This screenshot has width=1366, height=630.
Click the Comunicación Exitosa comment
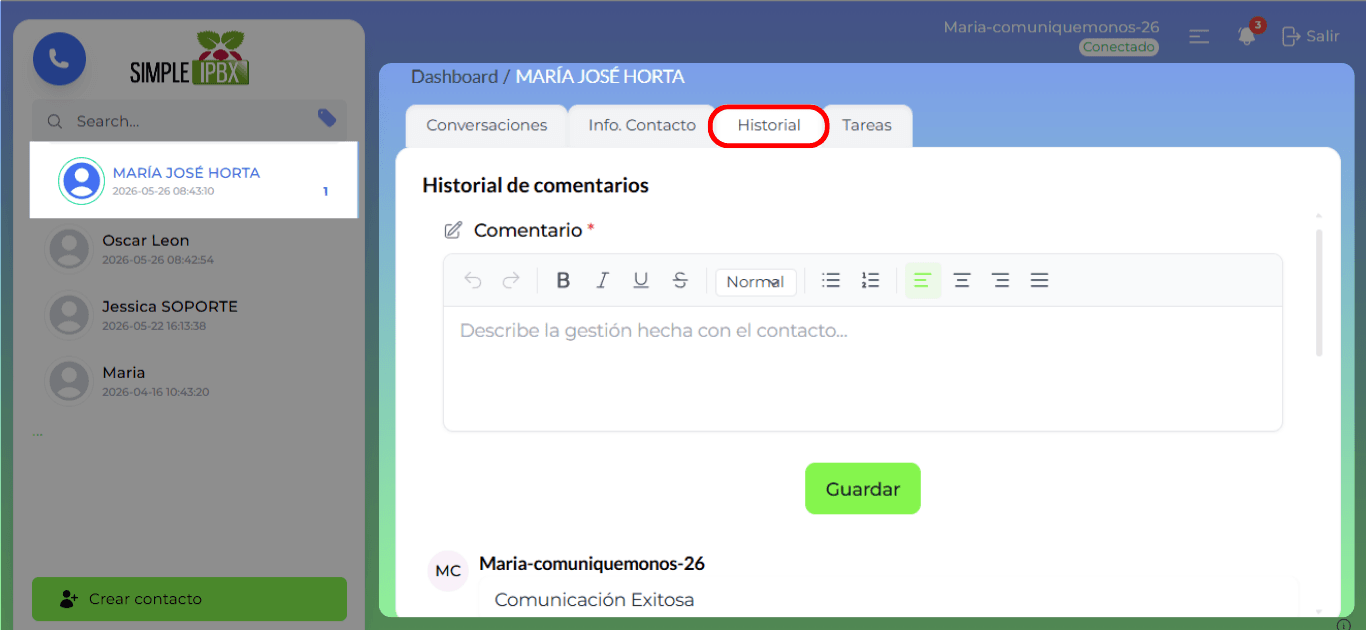click(594, 600)
